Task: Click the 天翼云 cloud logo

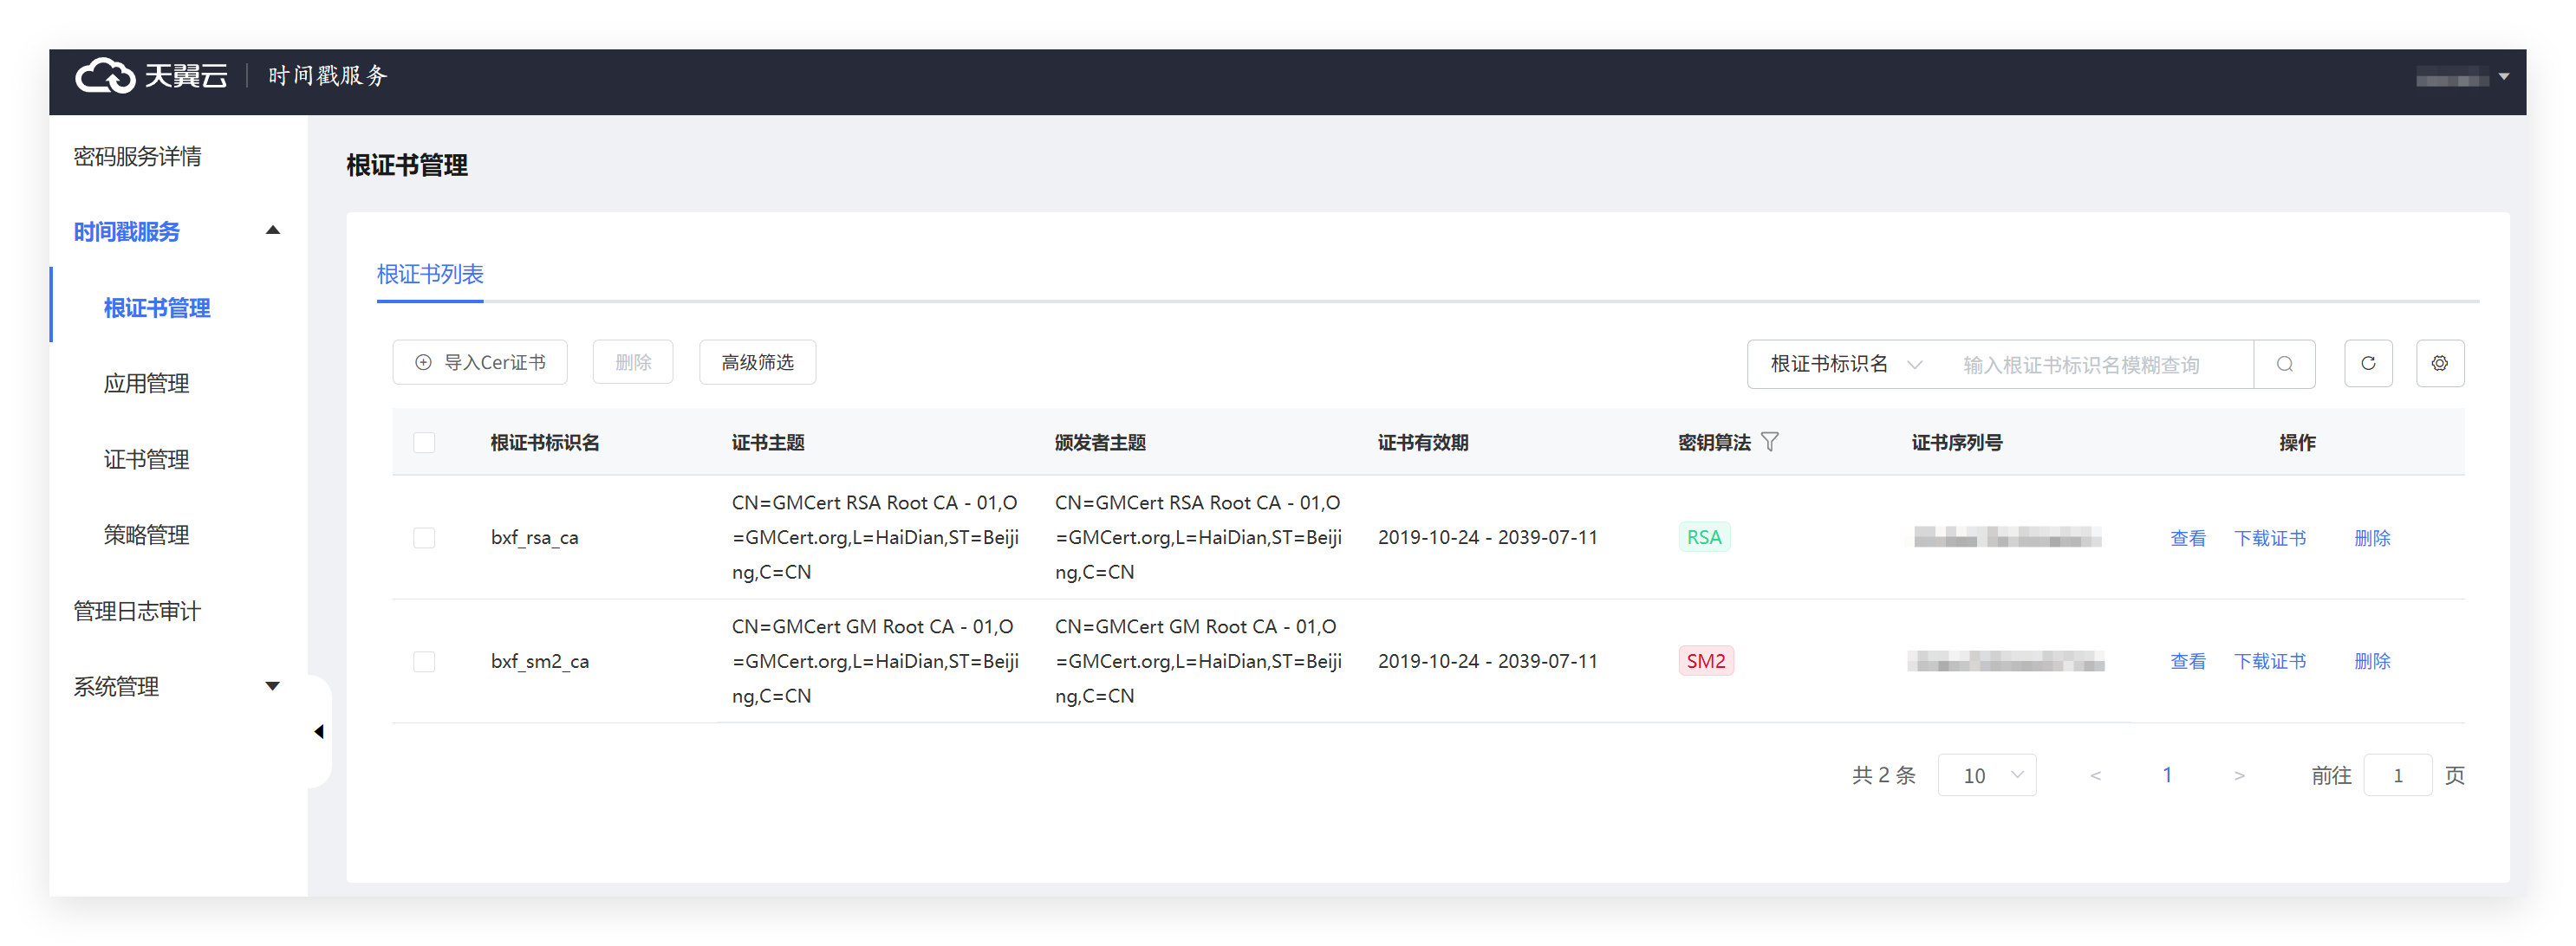Action: [x=105, y=76]
